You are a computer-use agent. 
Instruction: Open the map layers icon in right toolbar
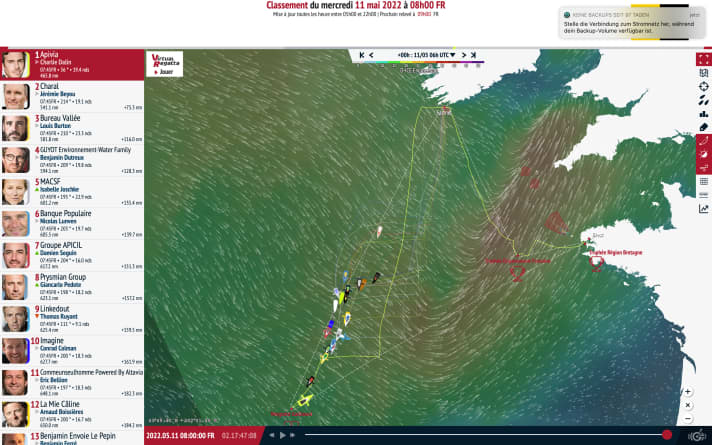[703, 73]
